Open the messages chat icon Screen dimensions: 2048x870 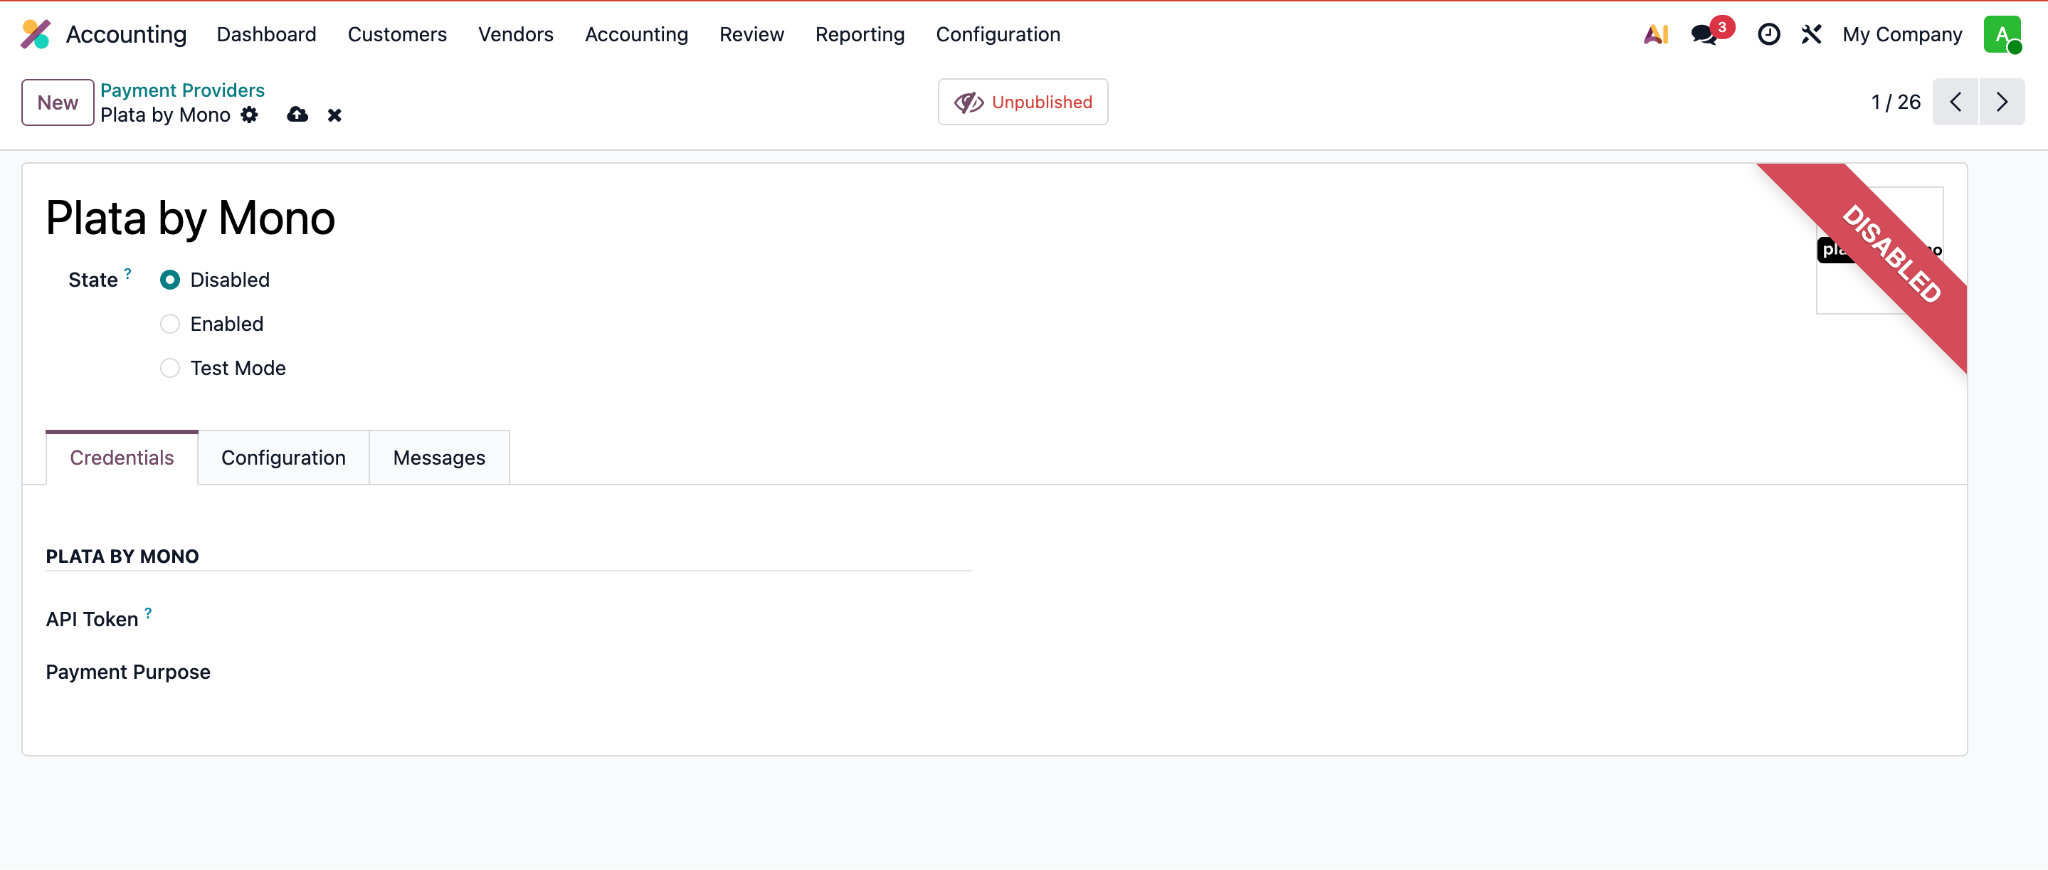[x=1704, y=35]
